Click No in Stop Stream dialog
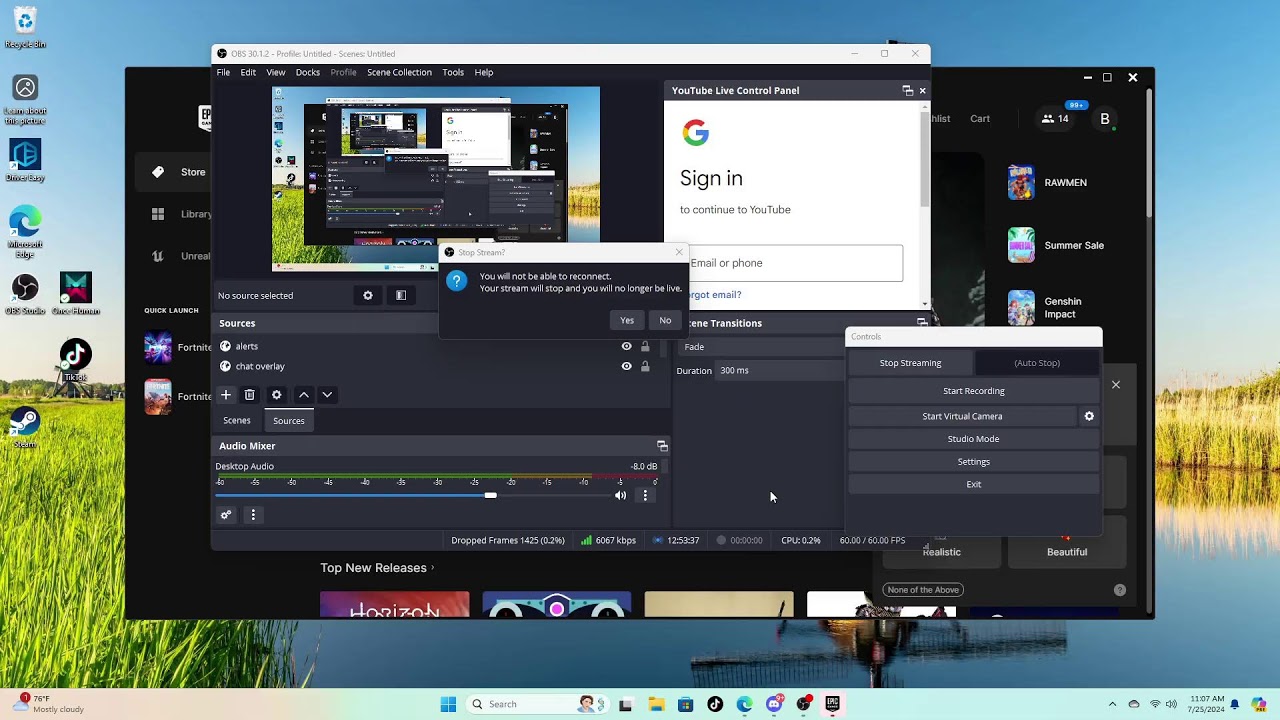 (x=665, y=320)
